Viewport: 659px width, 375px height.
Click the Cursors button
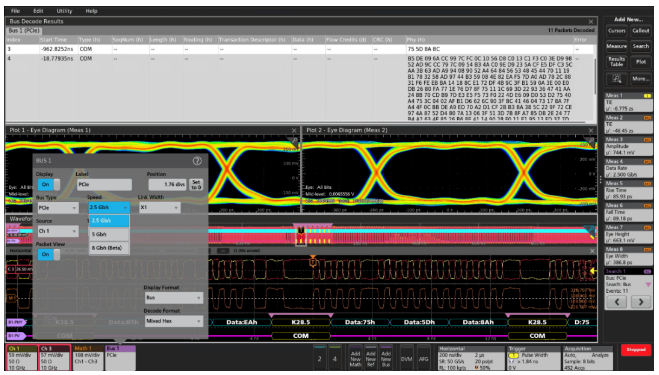pos(617,31)
